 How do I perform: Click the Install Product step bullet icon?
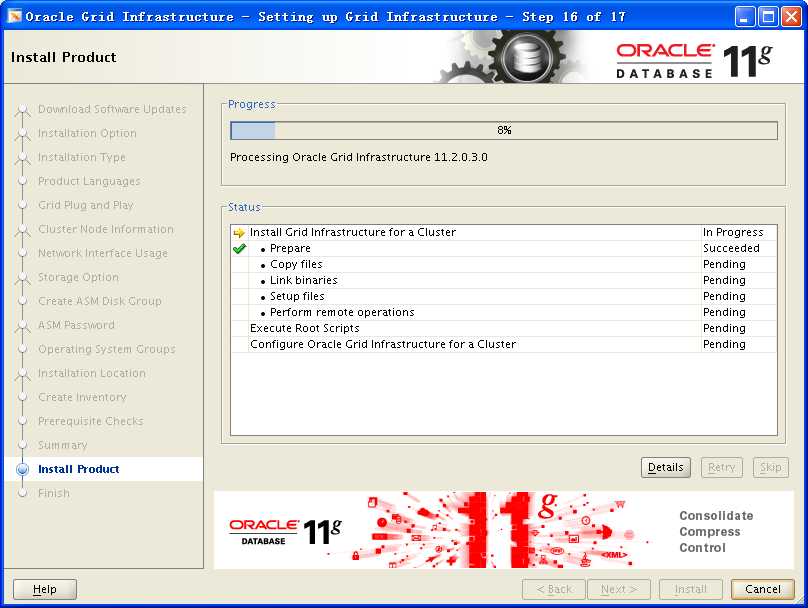coord(22,469)
